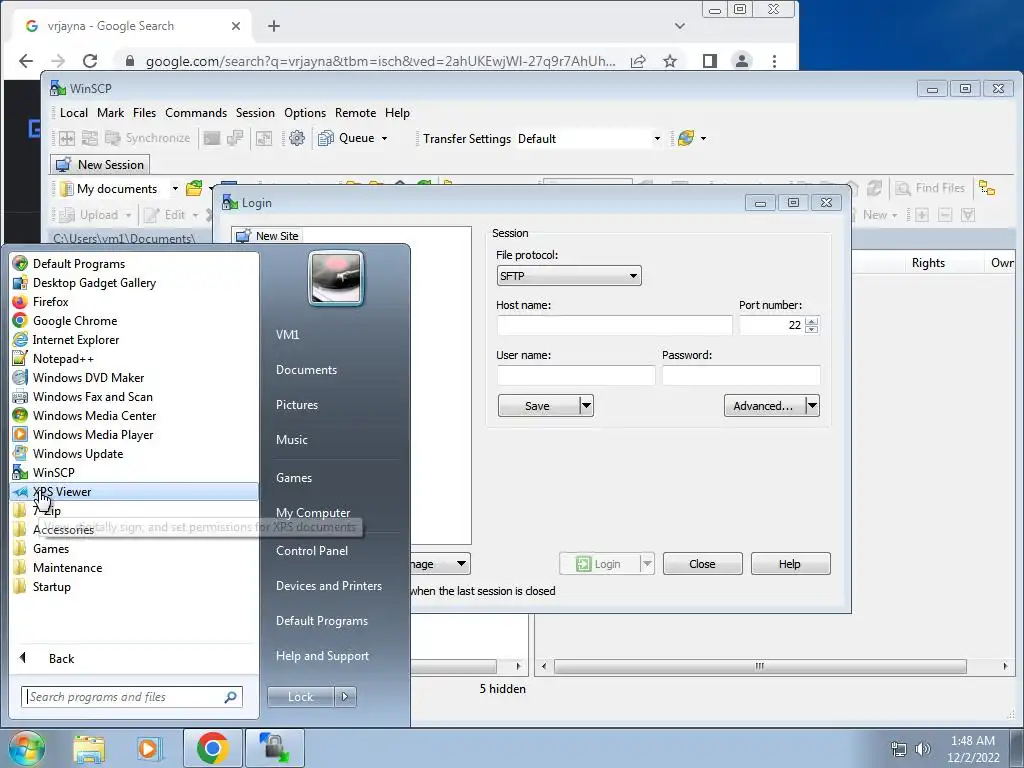The width and height of the screenshot is (1024, 768).
Task: Launch Windows Media Player from Start menu
Action: pyautogui.click(x=135, y=434)
